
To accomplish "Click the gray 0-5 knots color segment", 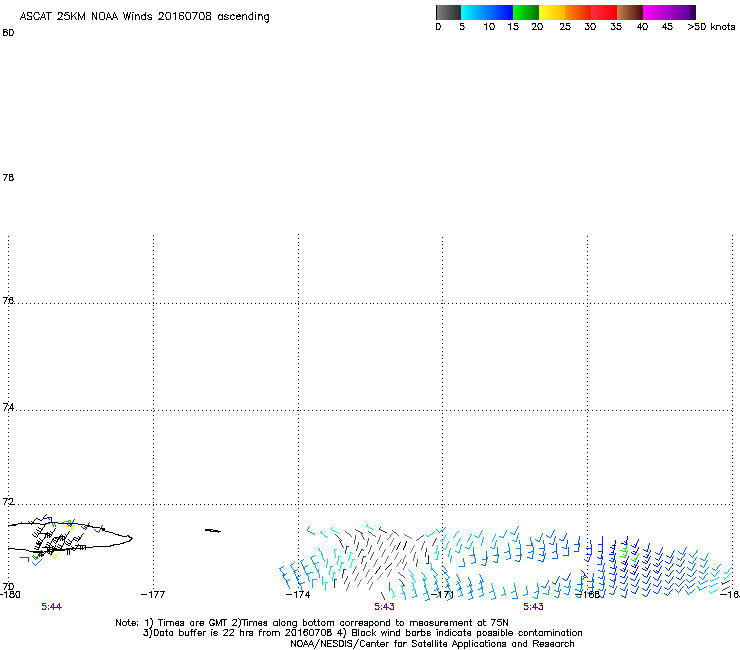I will click(448, 12).
